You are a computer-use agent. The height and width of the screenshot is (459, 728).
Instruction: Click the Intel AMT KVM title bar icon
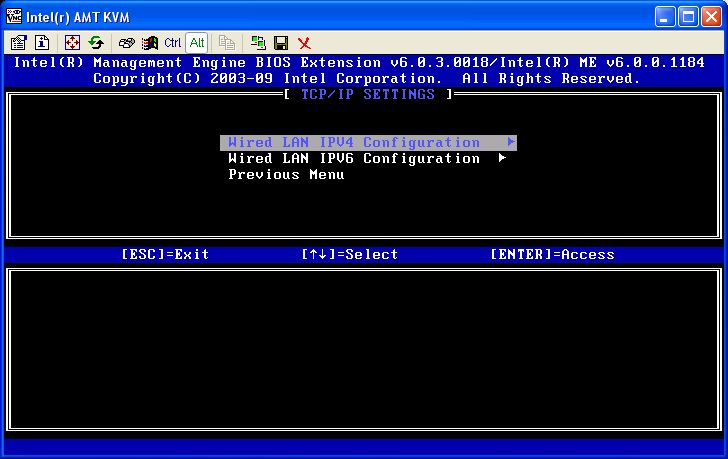[x=14, y=16]
